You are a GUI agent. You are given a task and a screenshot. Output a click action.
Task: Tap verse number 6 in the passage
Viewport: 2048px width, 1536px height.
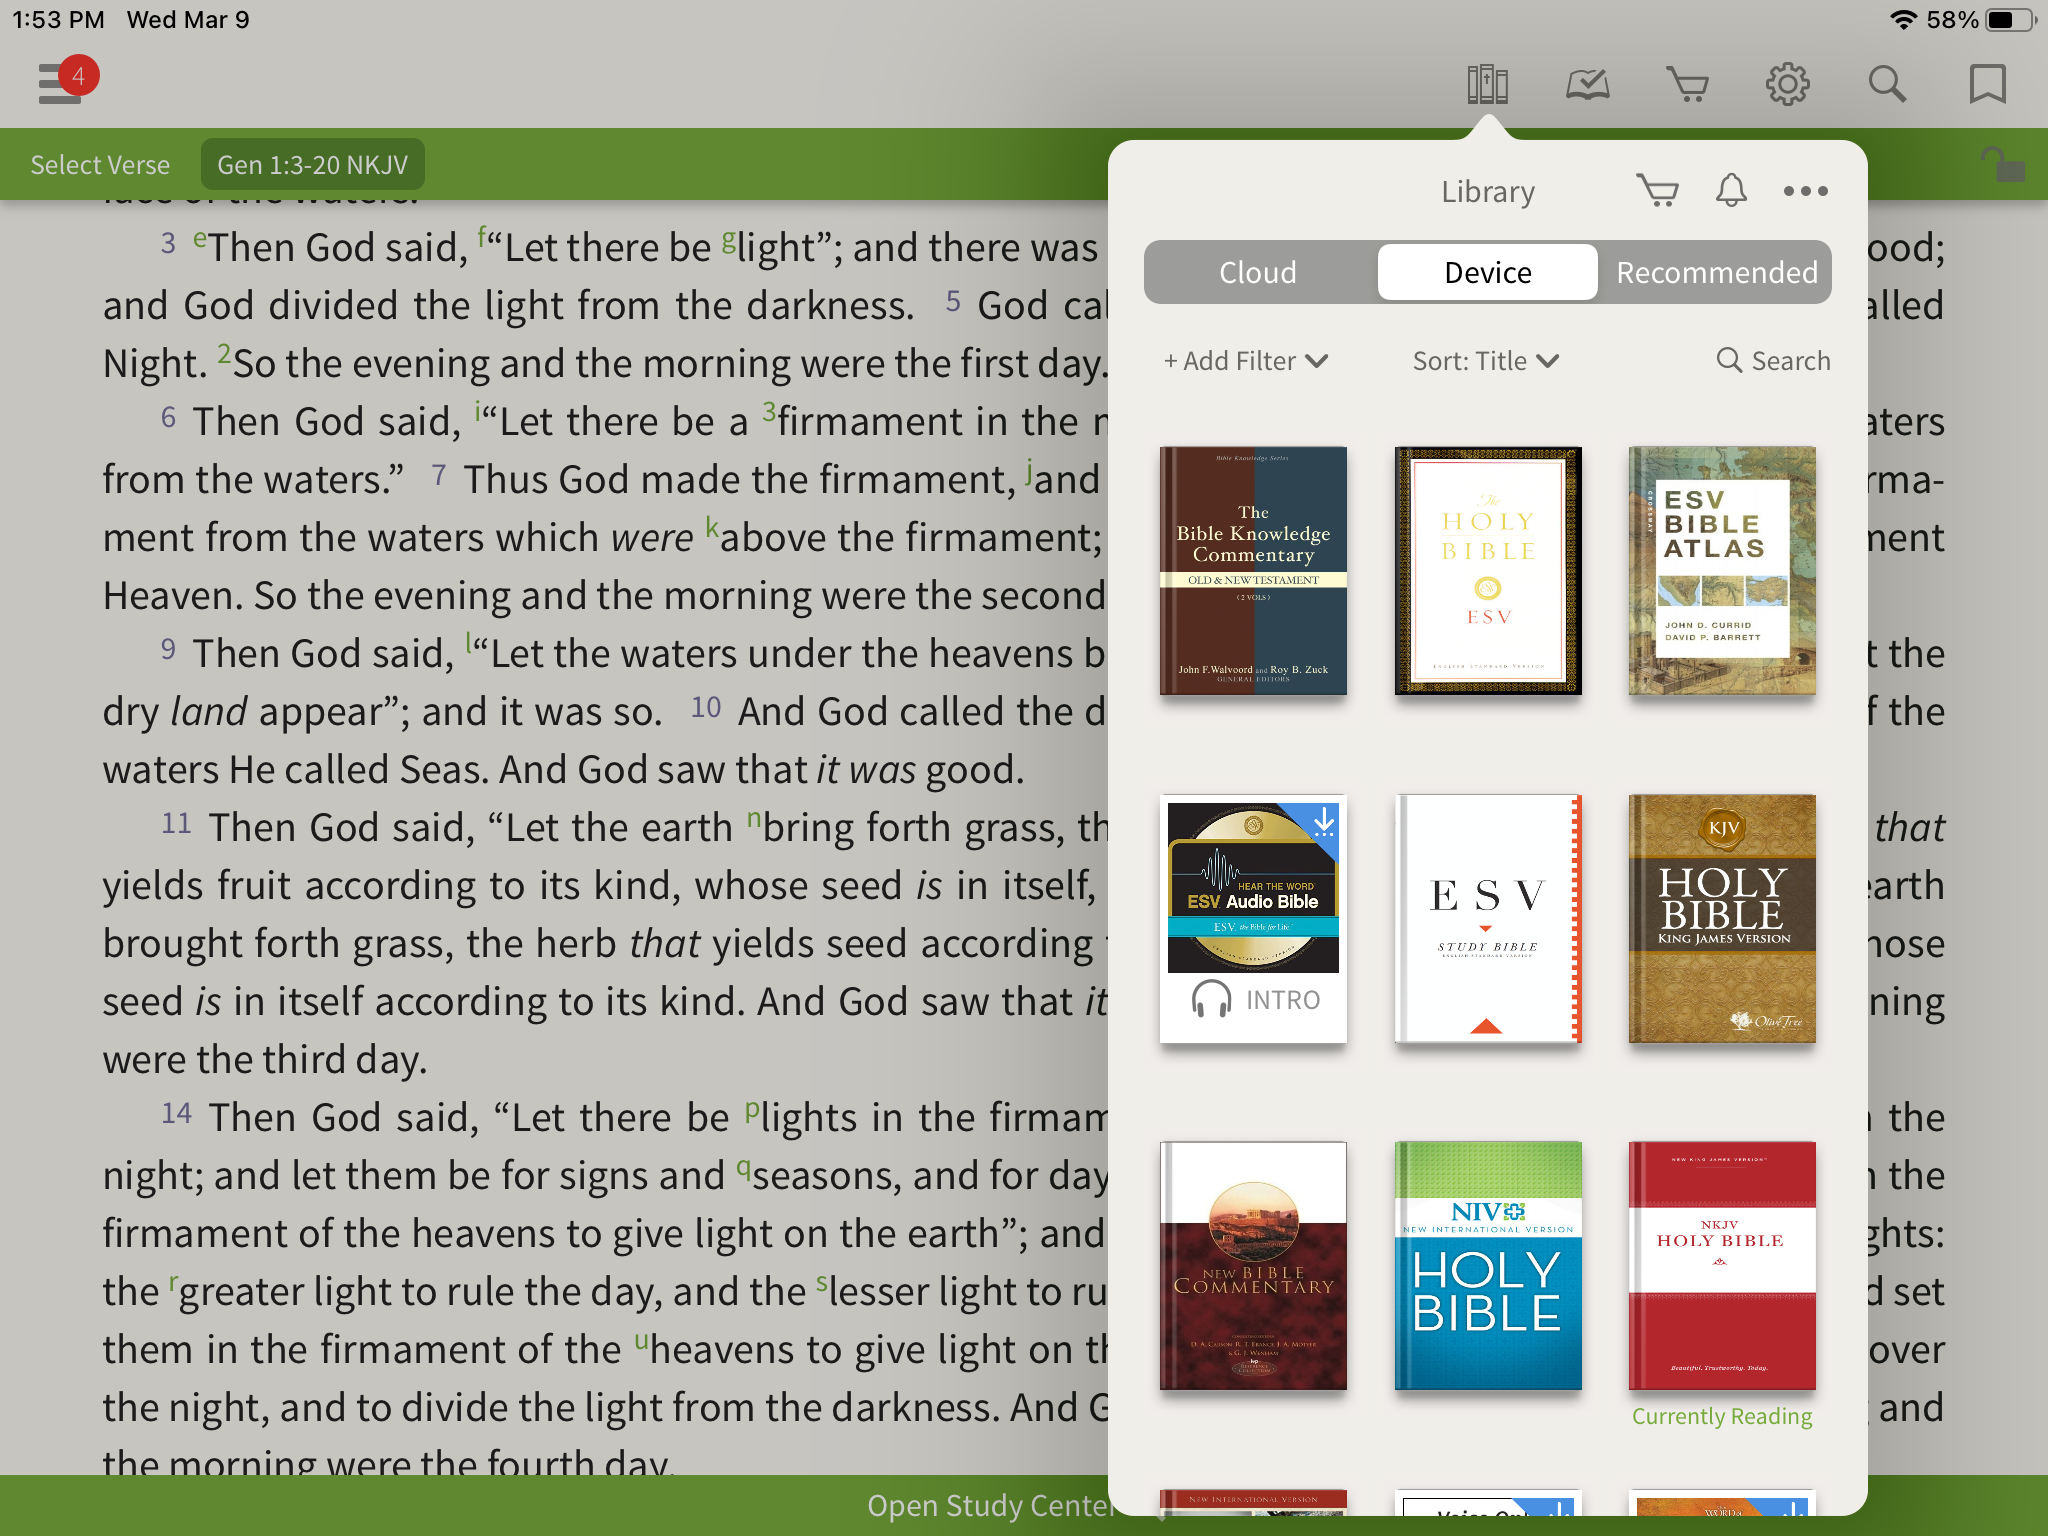[168, 418]
